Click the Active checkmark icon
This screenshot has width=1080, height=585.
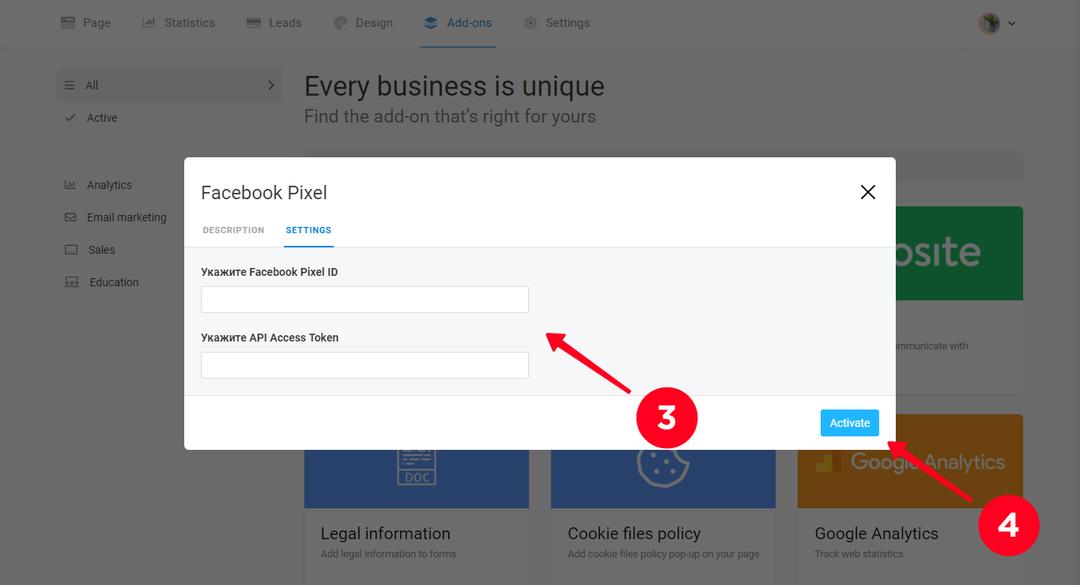tap(70, 118)
